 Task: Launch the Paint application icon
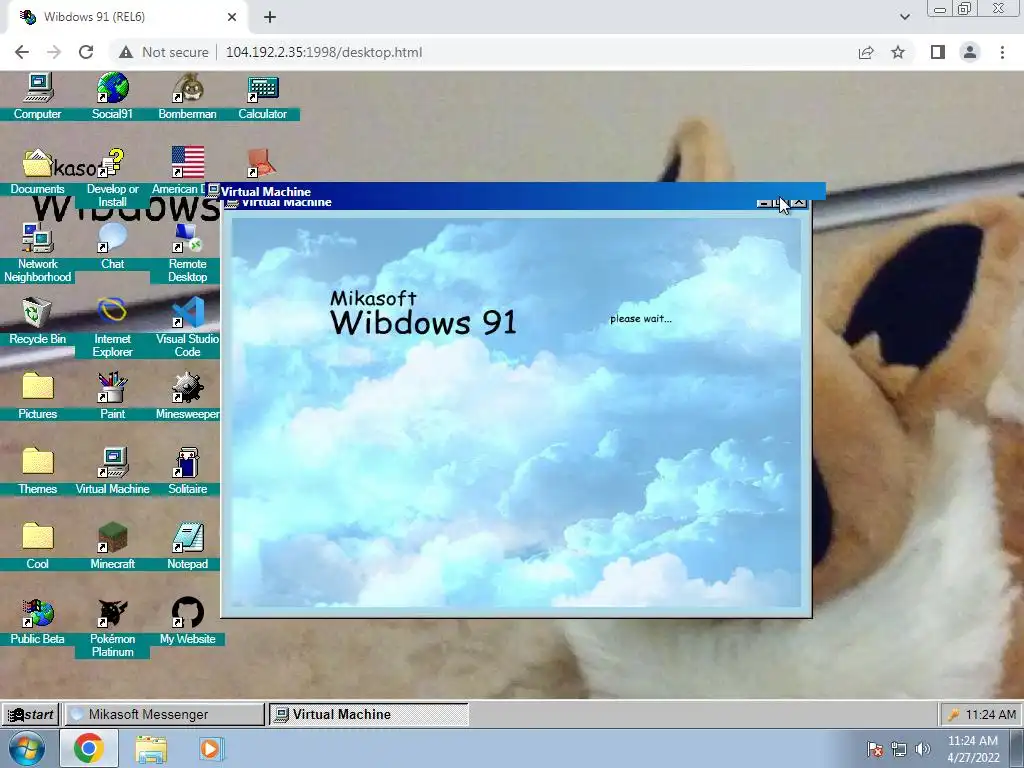point(112,396)
